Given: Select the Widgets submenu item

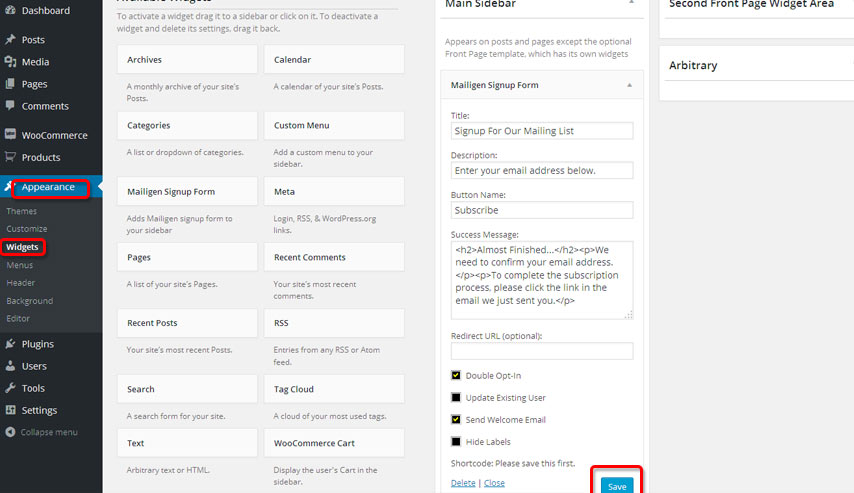Looking at the screenshot, I should (22, 247).
